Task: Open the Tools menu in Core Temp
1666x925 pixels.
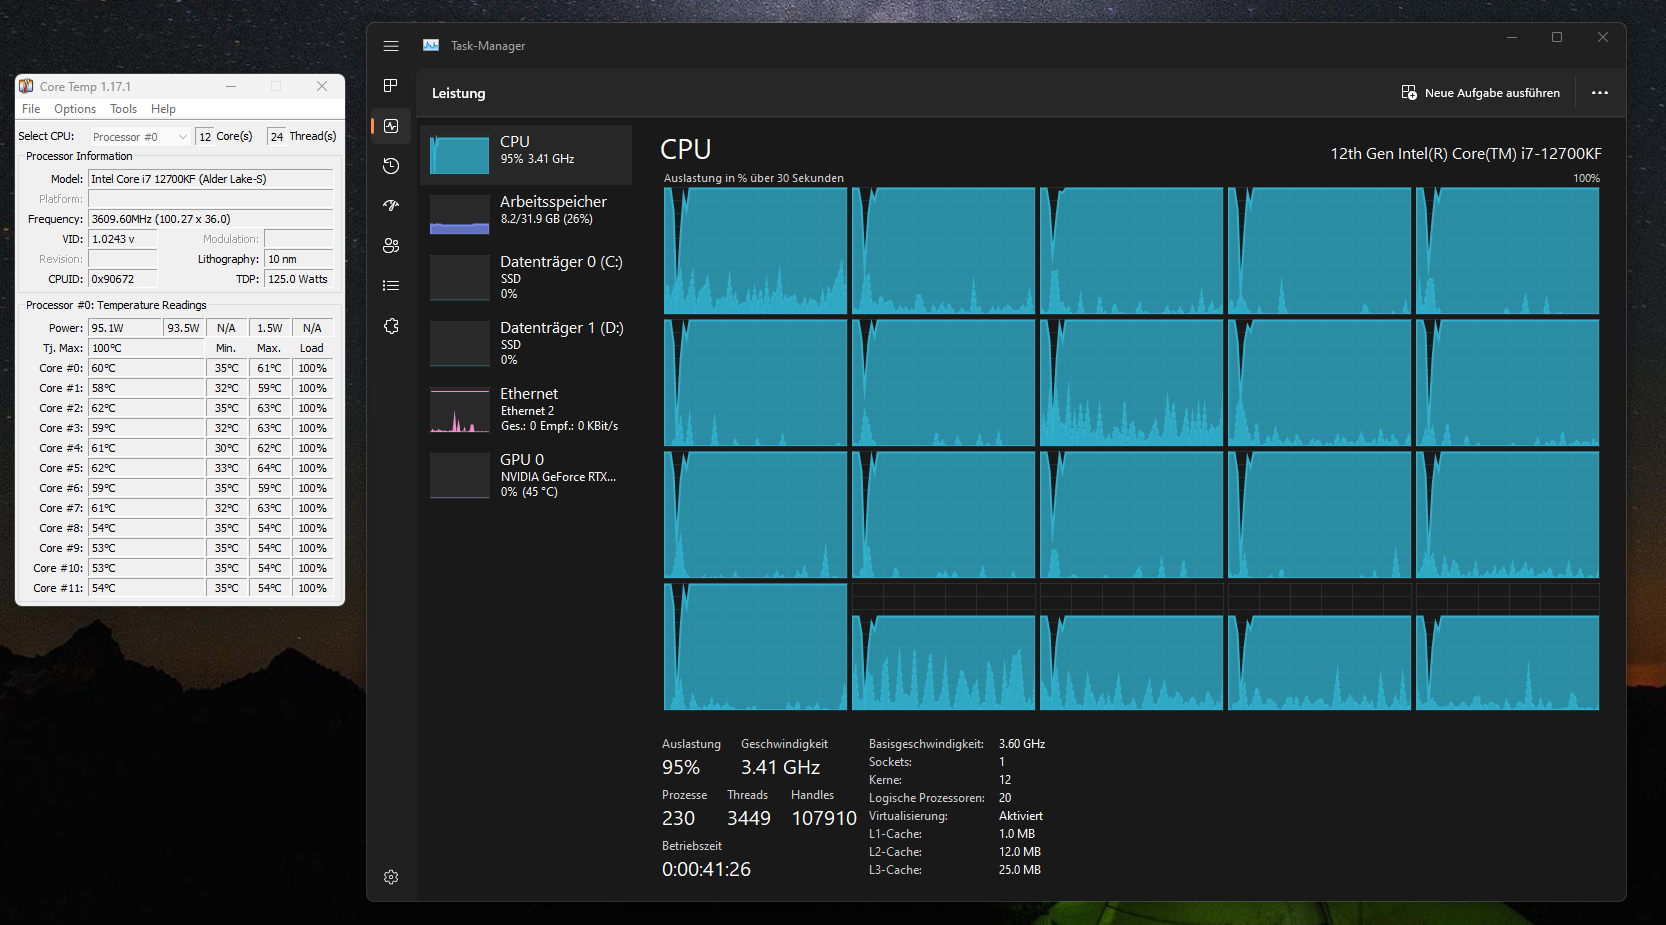Action: pyautogui.click(x=123, y=109)
